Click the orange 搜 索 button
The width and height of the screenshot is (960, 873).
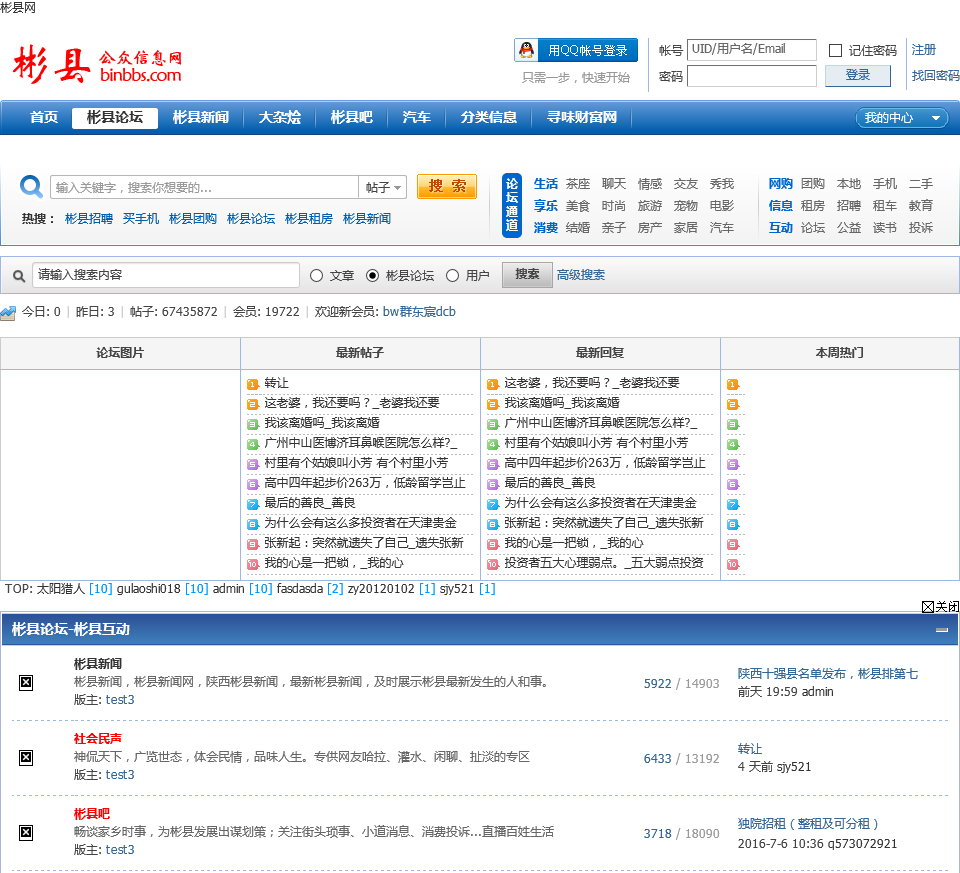coord(447,186)
